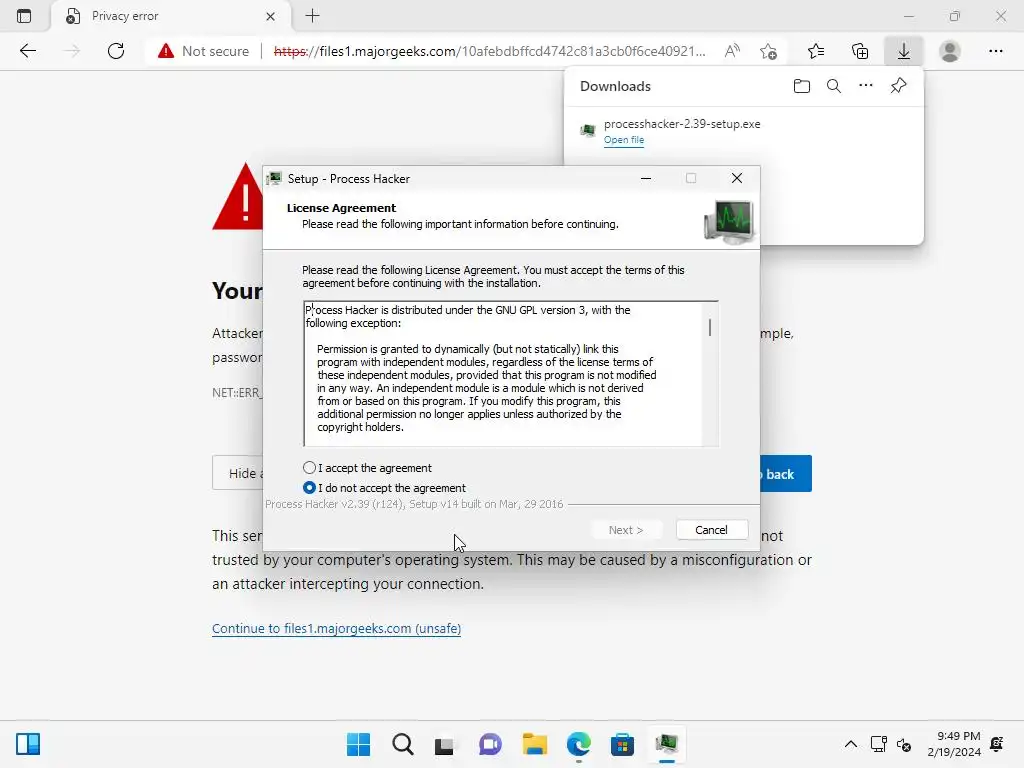Click the address bar URL field
Screen dimensions: 1024x768
tap(489, 51)
